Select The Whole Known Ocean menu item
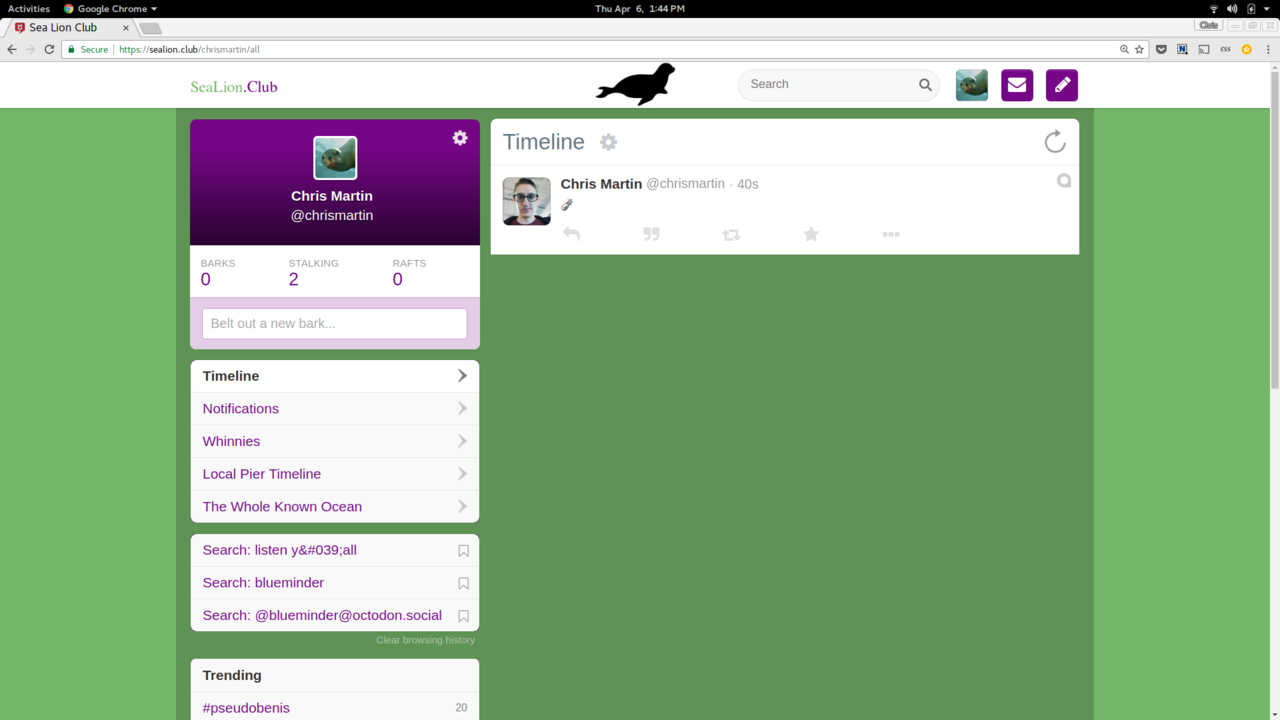Image resolution: width=1280 pixels, height=720 pixels. tap(282, 507)
